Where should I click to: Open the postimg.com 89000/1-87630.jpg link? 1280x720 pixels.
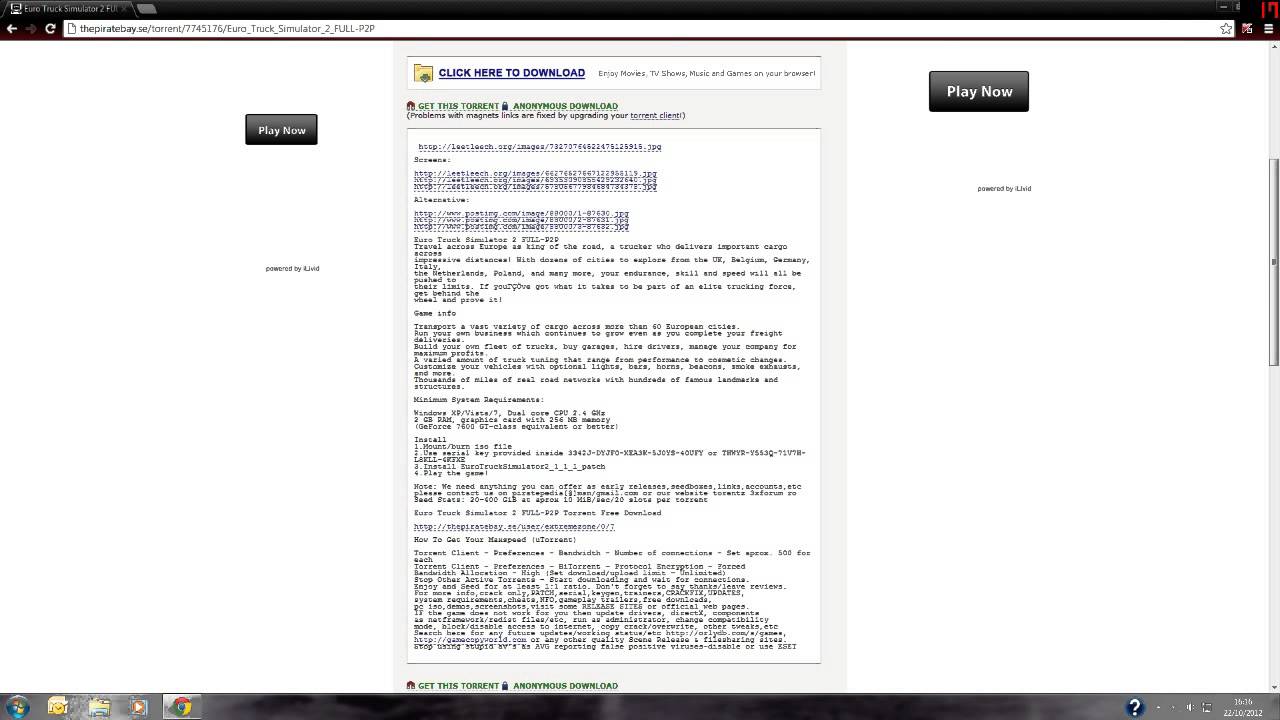coord(521,213)
